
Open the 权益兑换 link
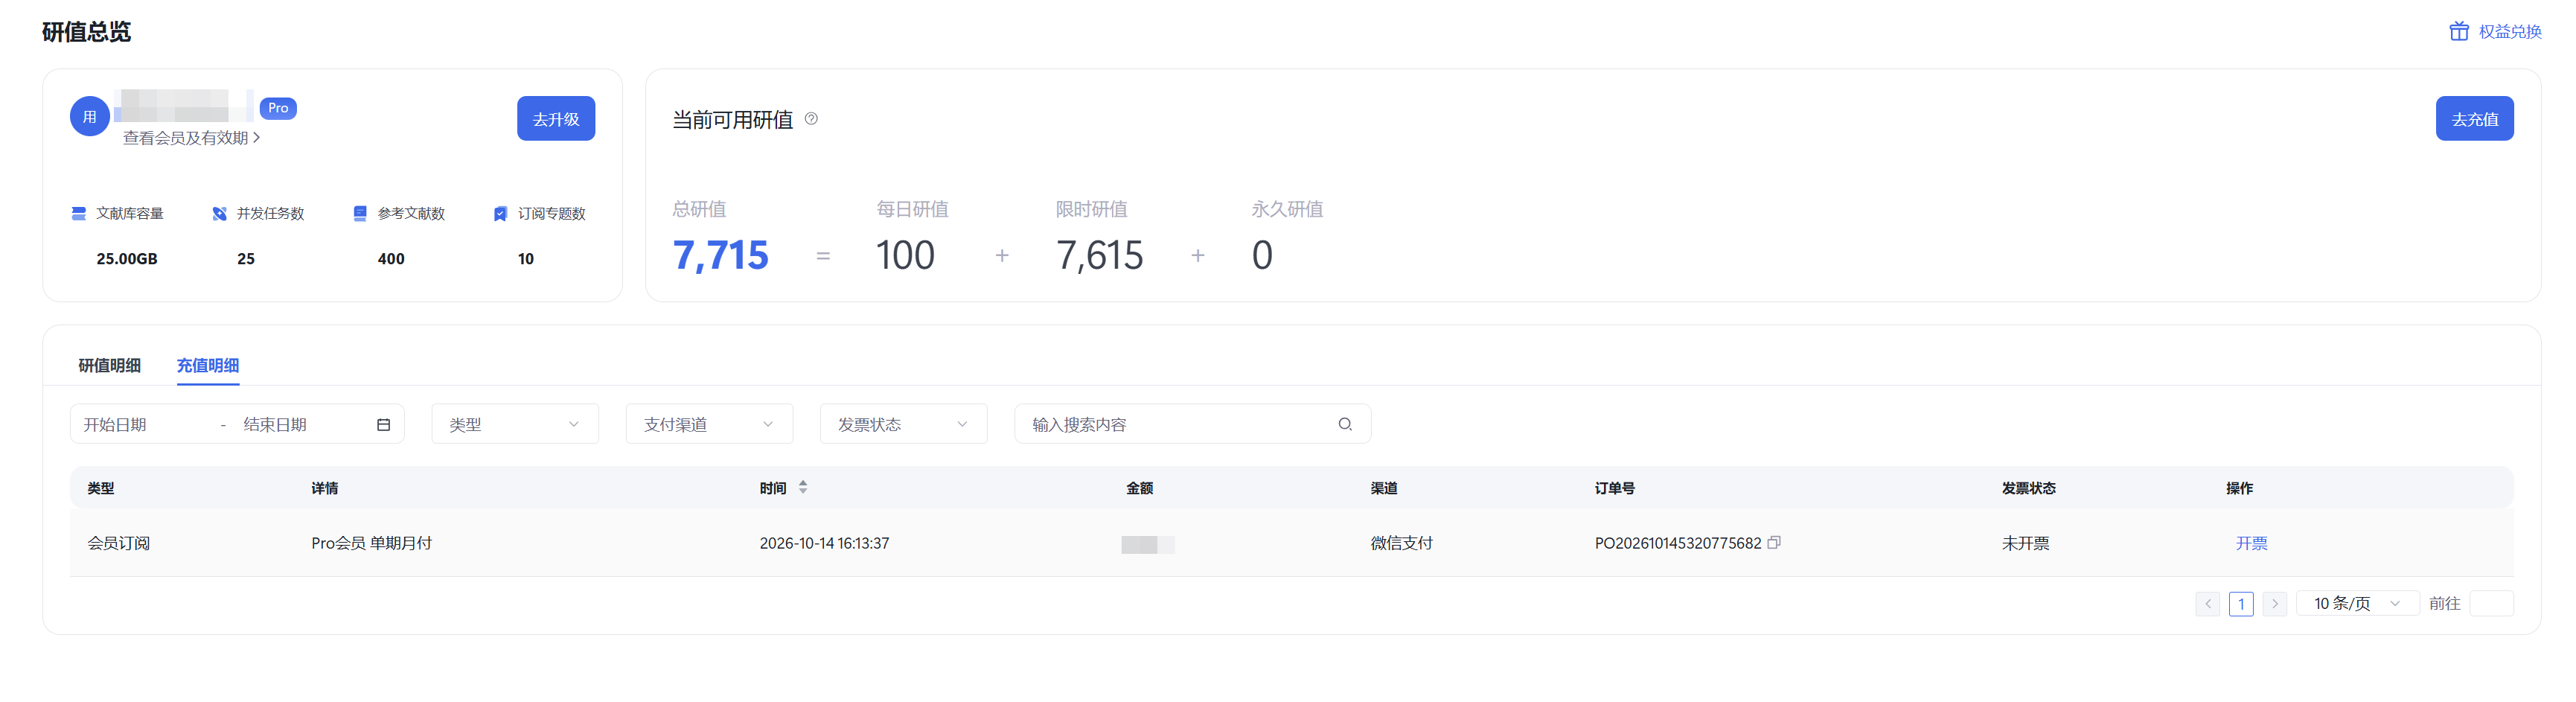point(2509,31)
